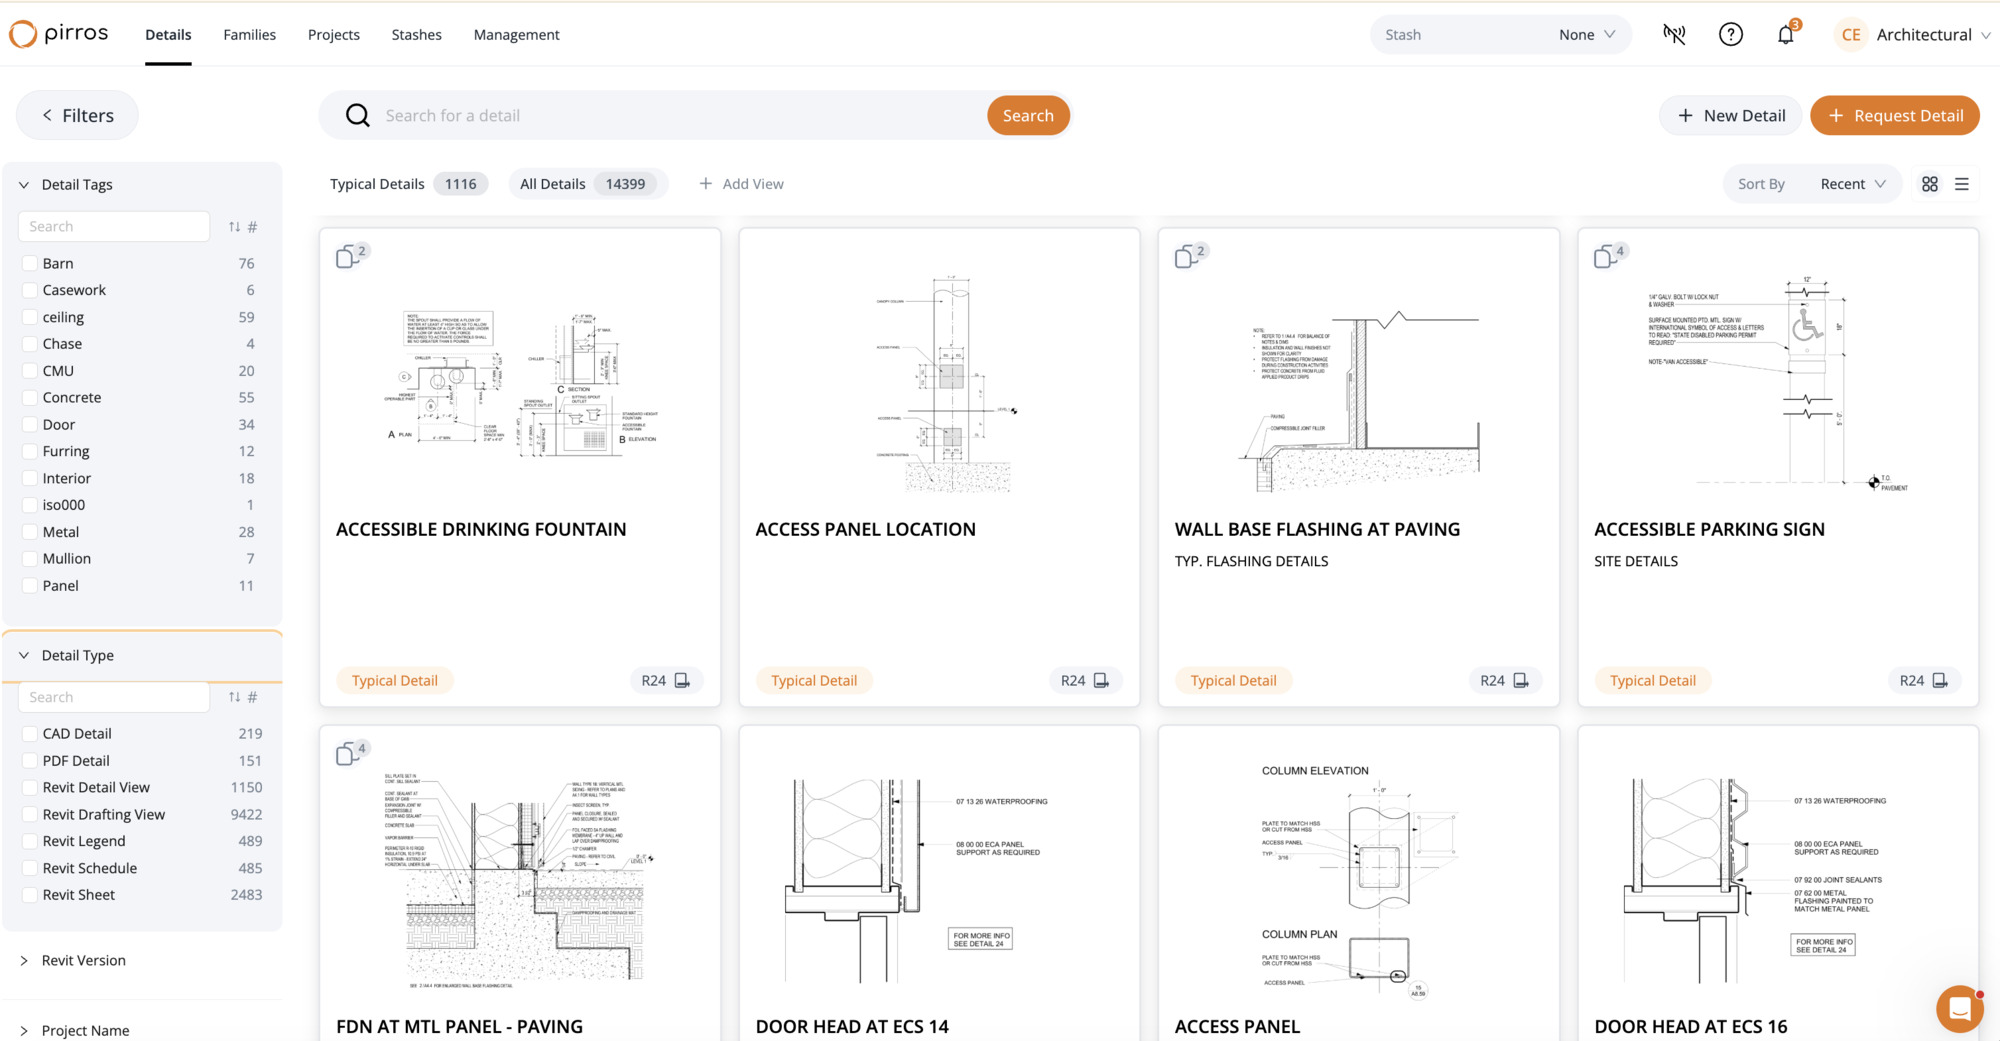Screen dimensions: 2000x1041
Task: Expand the Revit Version filter section
Action: (24, 961)
